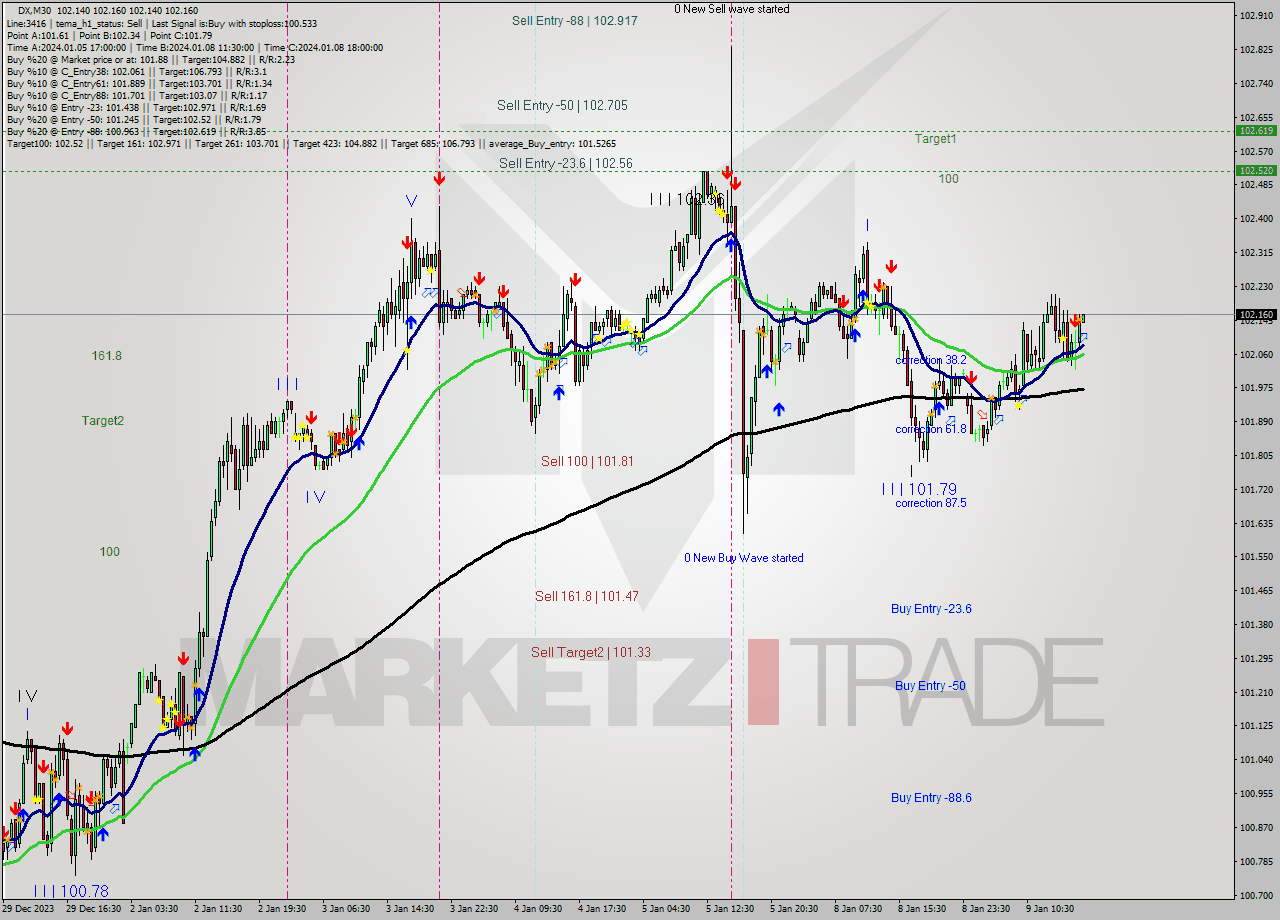This screenshot has height=920, width=1280.
Task: Click the '9 Jan 10:30' time axis label
Action: pos(1050,909)
